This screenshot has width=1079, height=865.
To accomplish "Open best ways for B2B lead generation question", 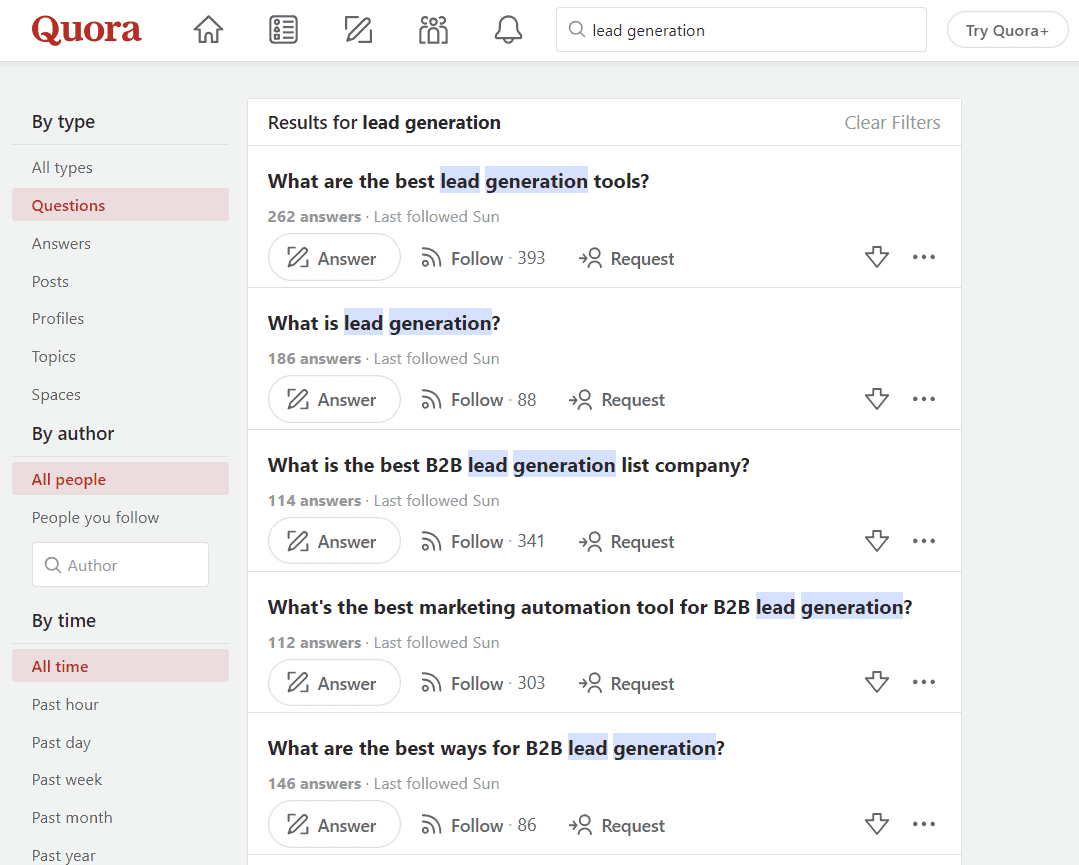I will 496,748.
